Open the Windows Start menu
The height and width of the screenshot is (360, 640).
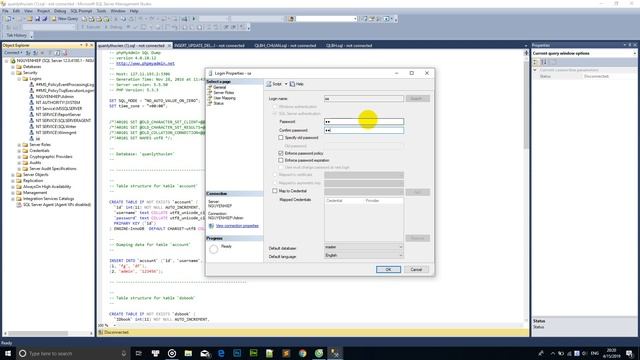click(x=8, y=353)
